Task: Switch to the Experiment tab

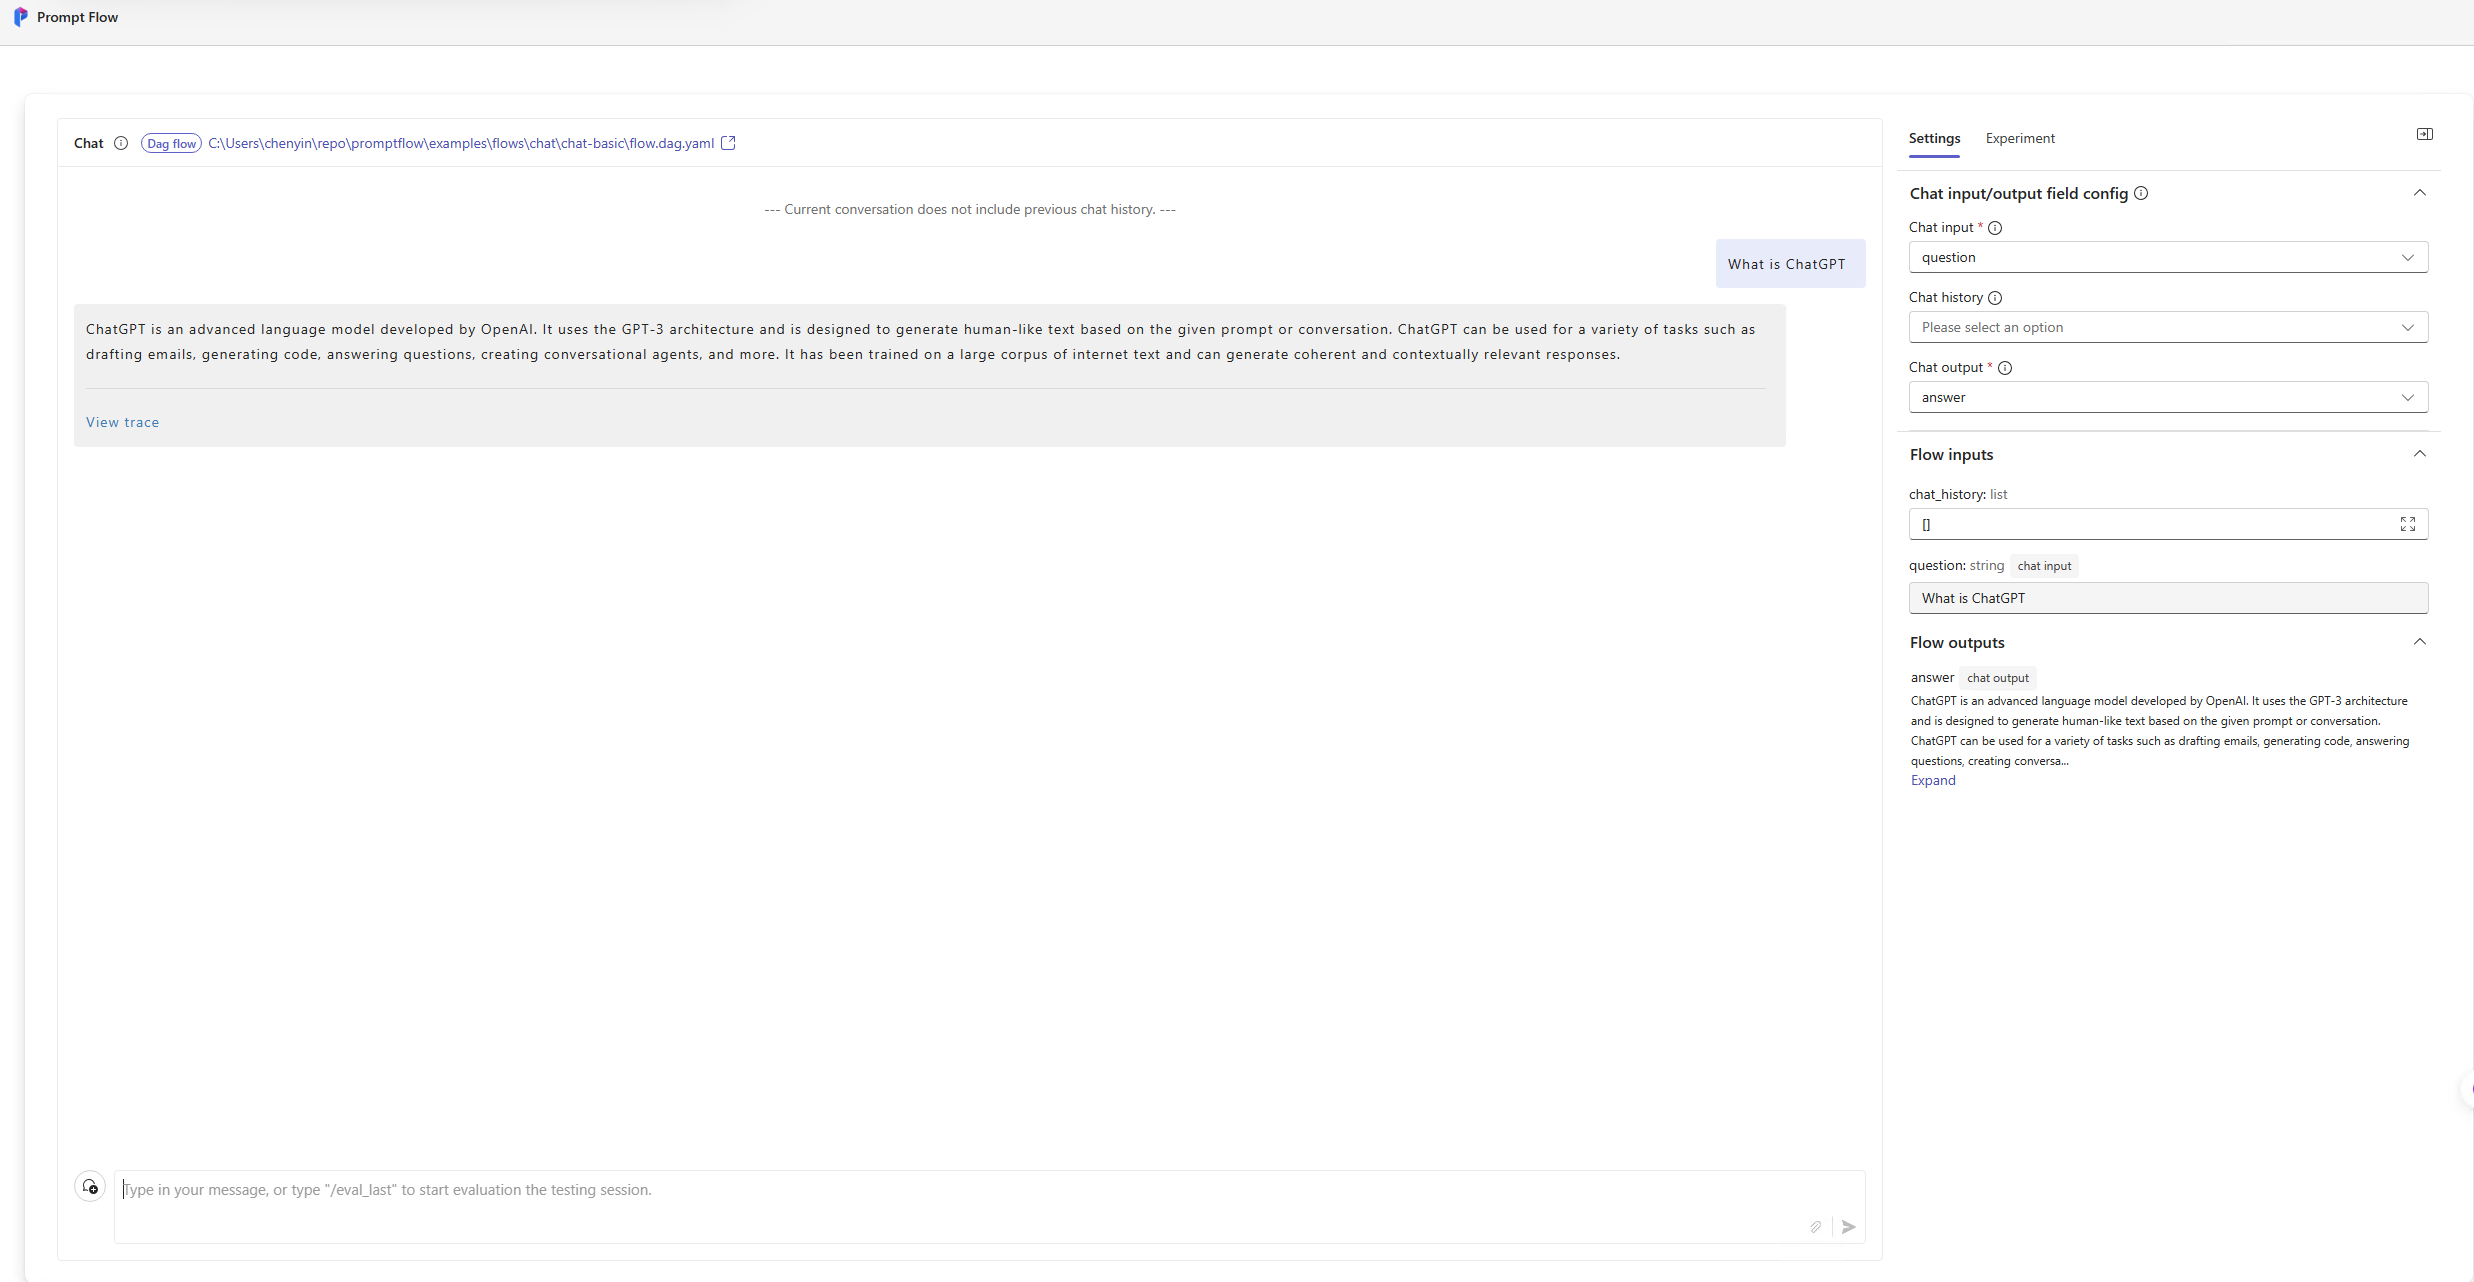Action: click(x=2018, y=138)
